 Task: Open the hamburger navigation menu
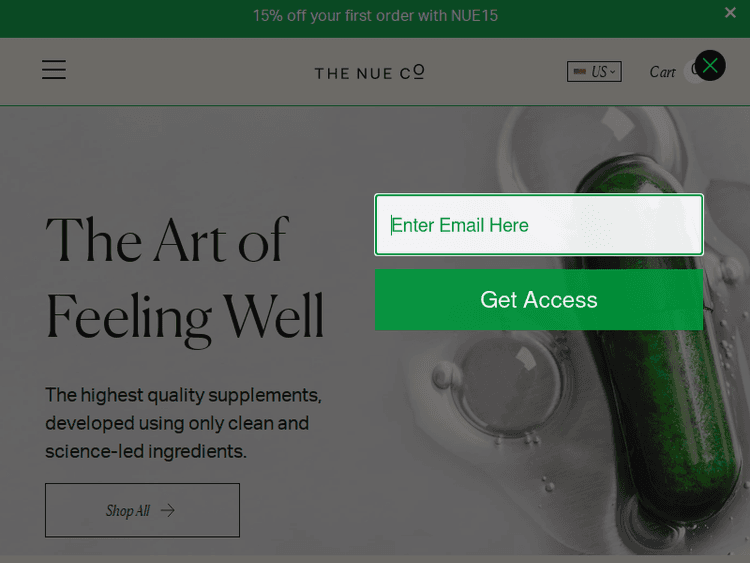tap(54, 70)
